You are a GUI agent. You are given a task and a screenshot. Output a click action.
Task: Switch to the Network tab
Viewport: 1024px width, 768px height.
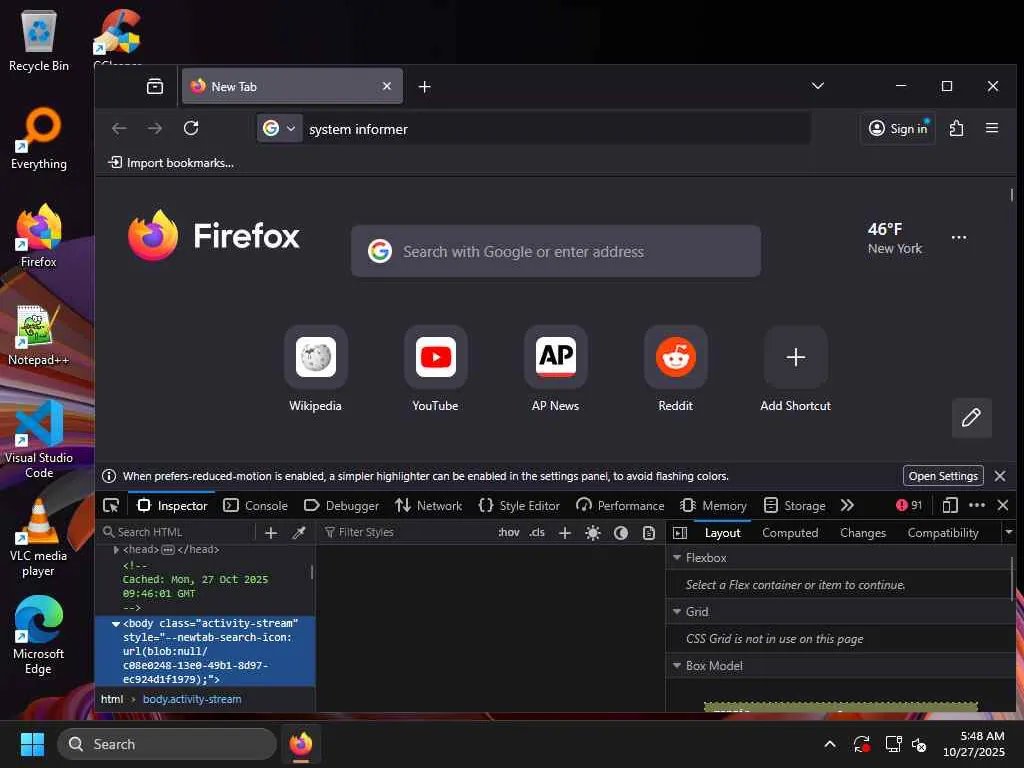tap(428, 505)
